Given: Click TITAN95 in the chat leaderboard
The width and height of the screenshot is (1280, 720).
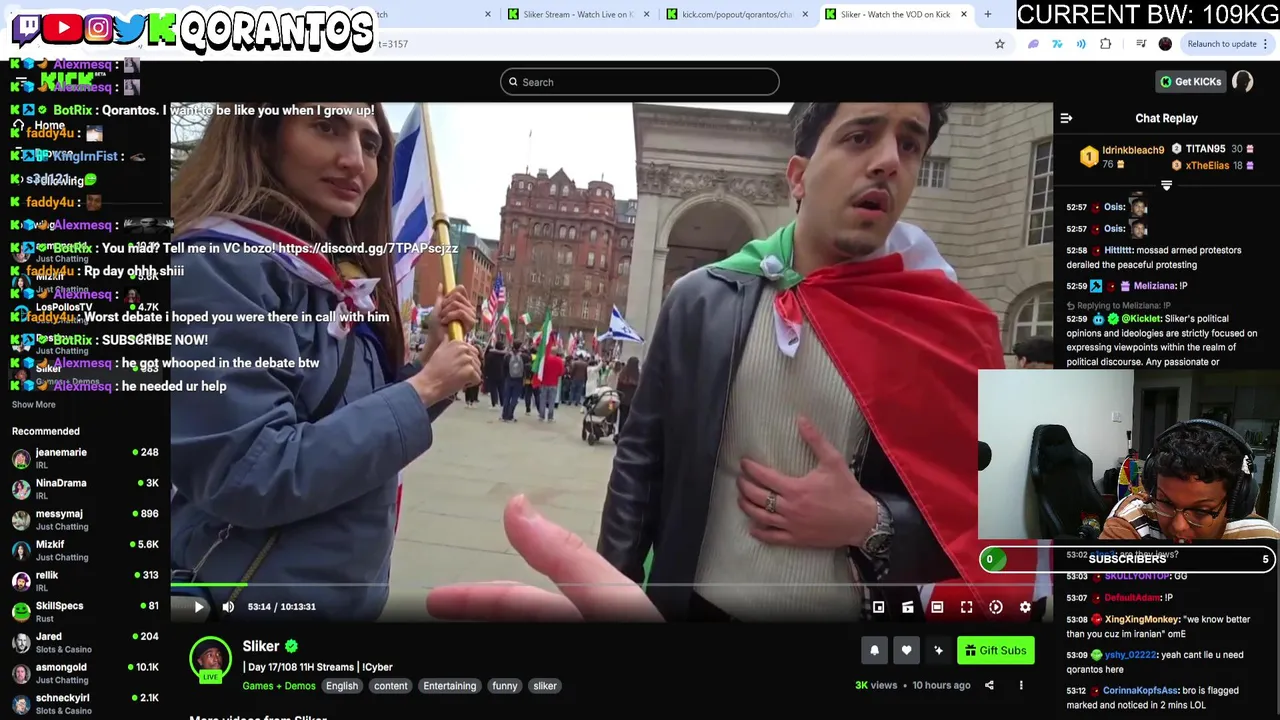Looking at the screenshot, I should point(1205,149).
